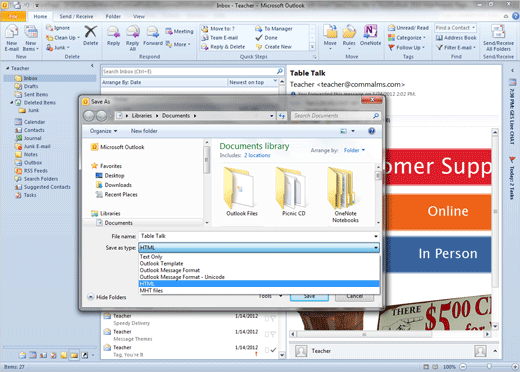The height and width of the screenshot is (372, 520).
Task: Switch to the Send / Receive tab
Action: (76, 16)
